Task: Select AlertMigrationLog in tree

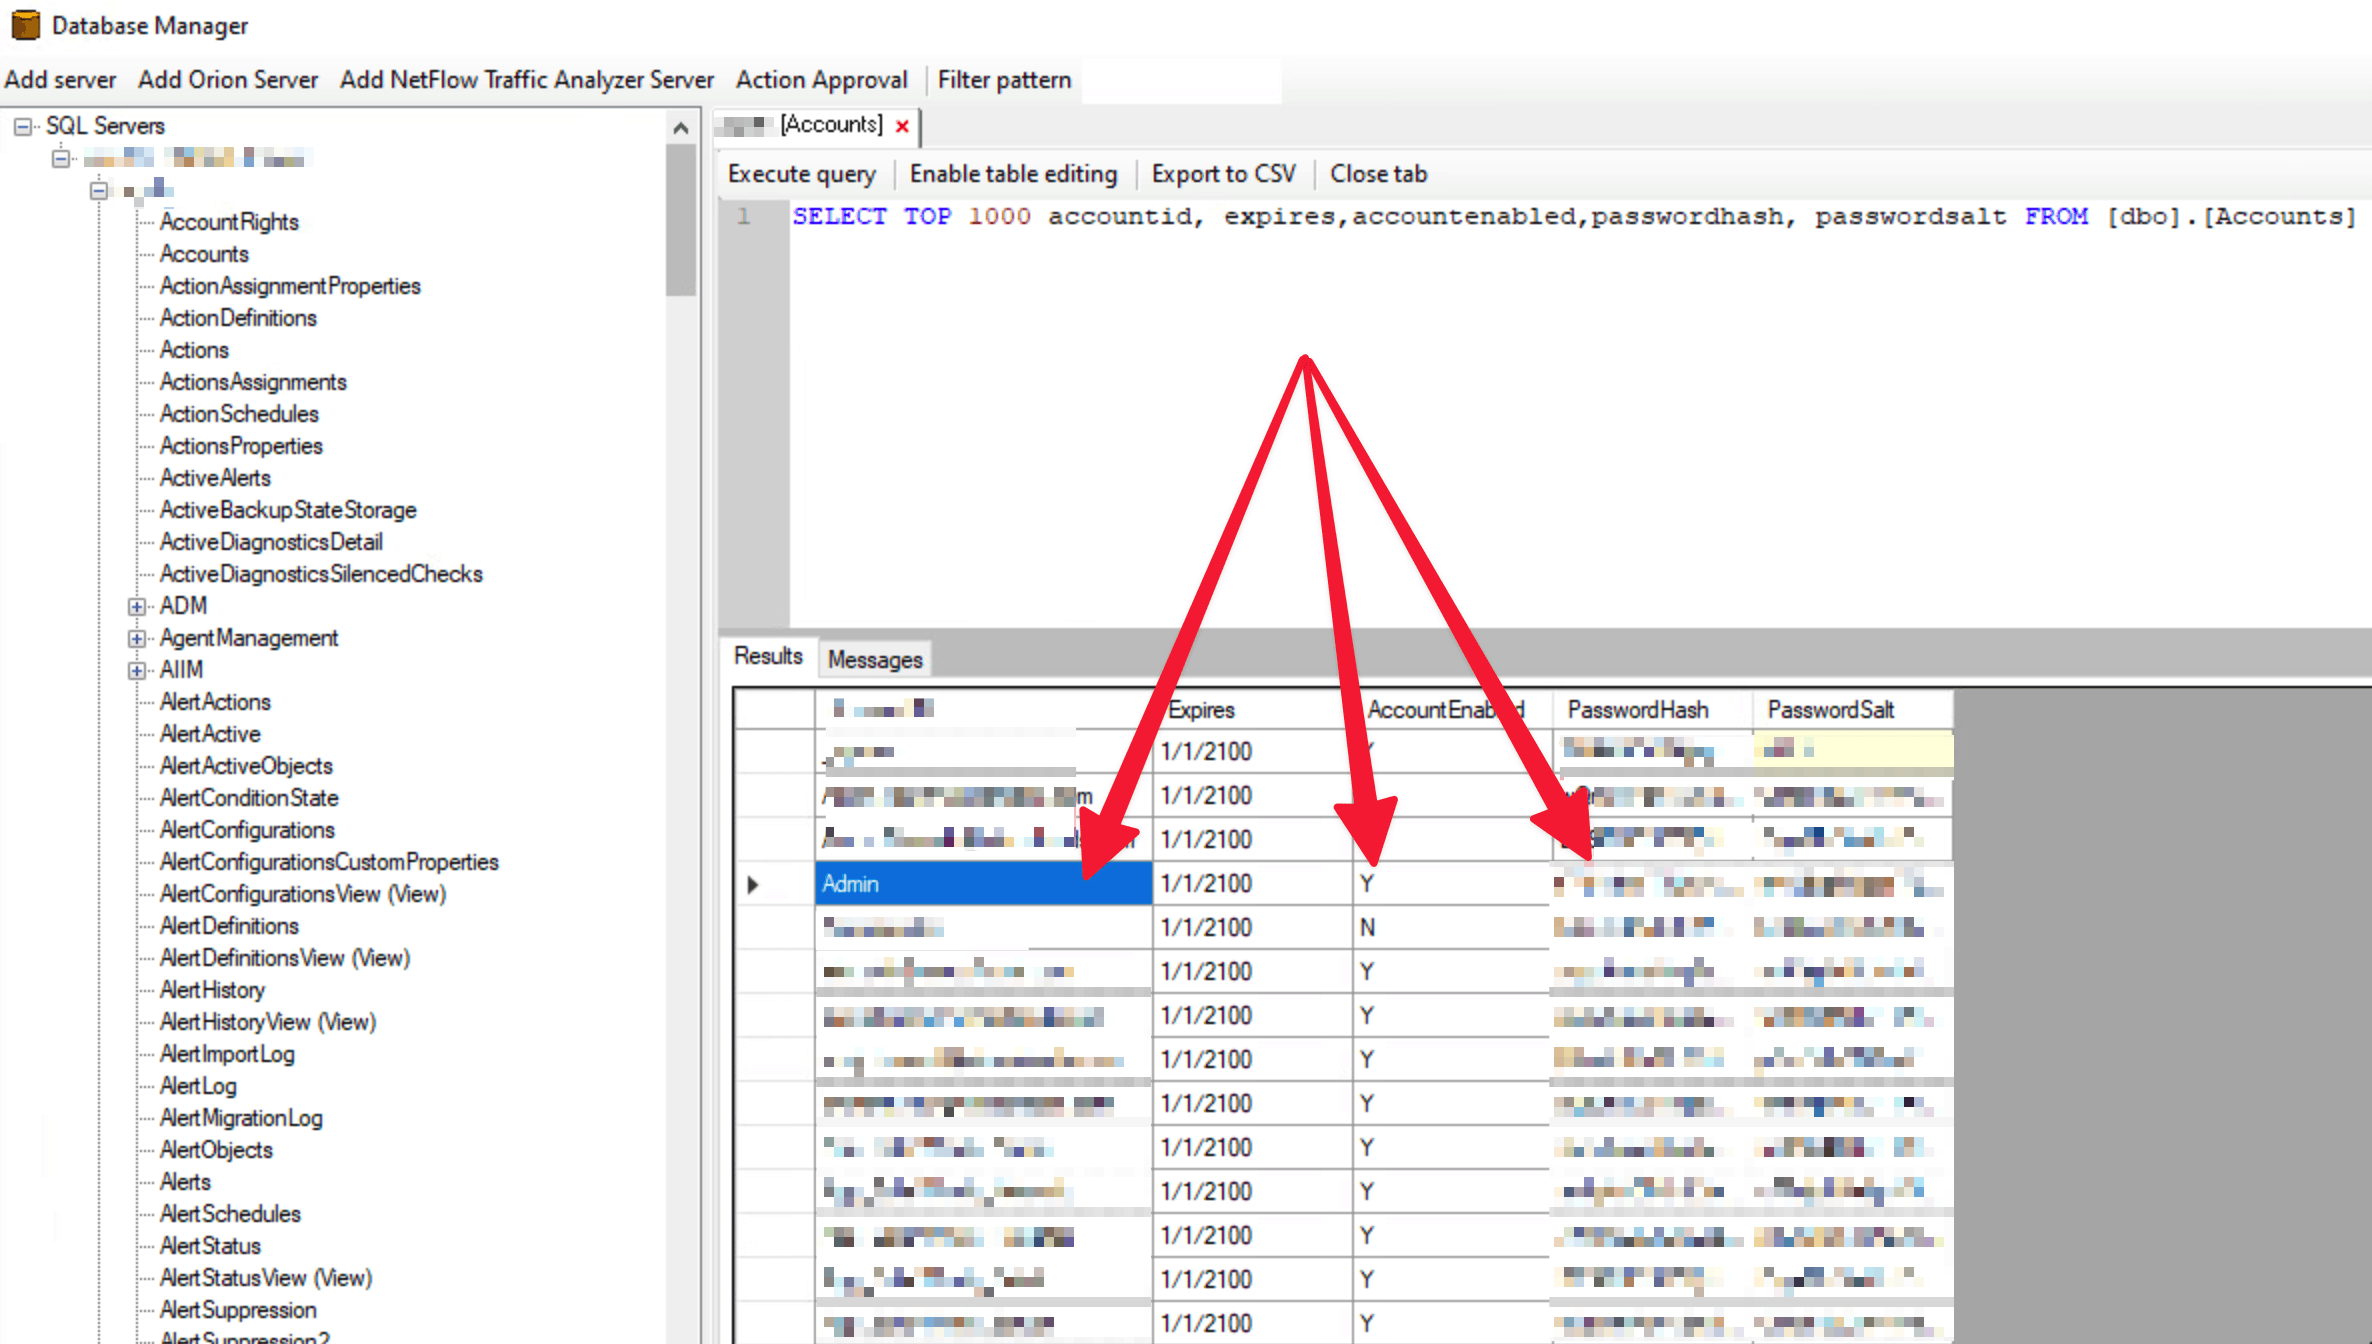Action: [x=241, y=1118]
